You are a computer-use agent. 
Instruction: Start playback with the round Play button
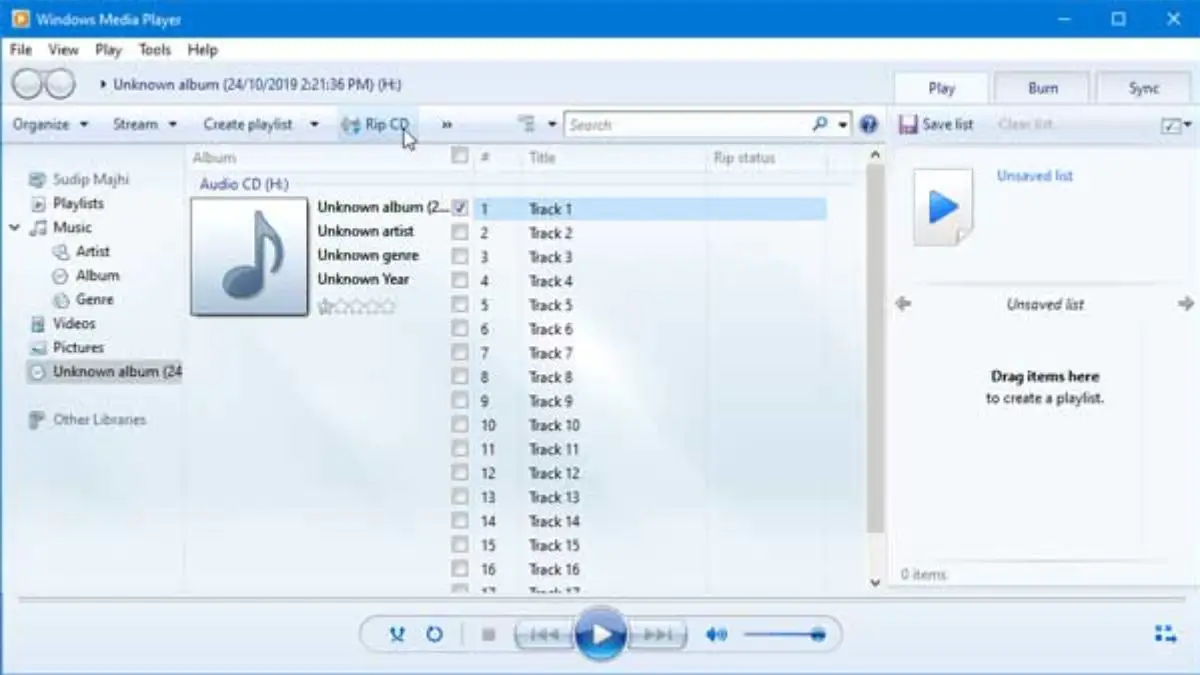(600, 634)
